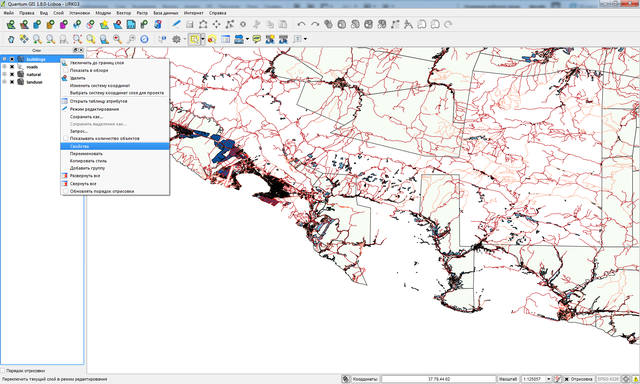Select the Measure ruler tool

[239, 39]
